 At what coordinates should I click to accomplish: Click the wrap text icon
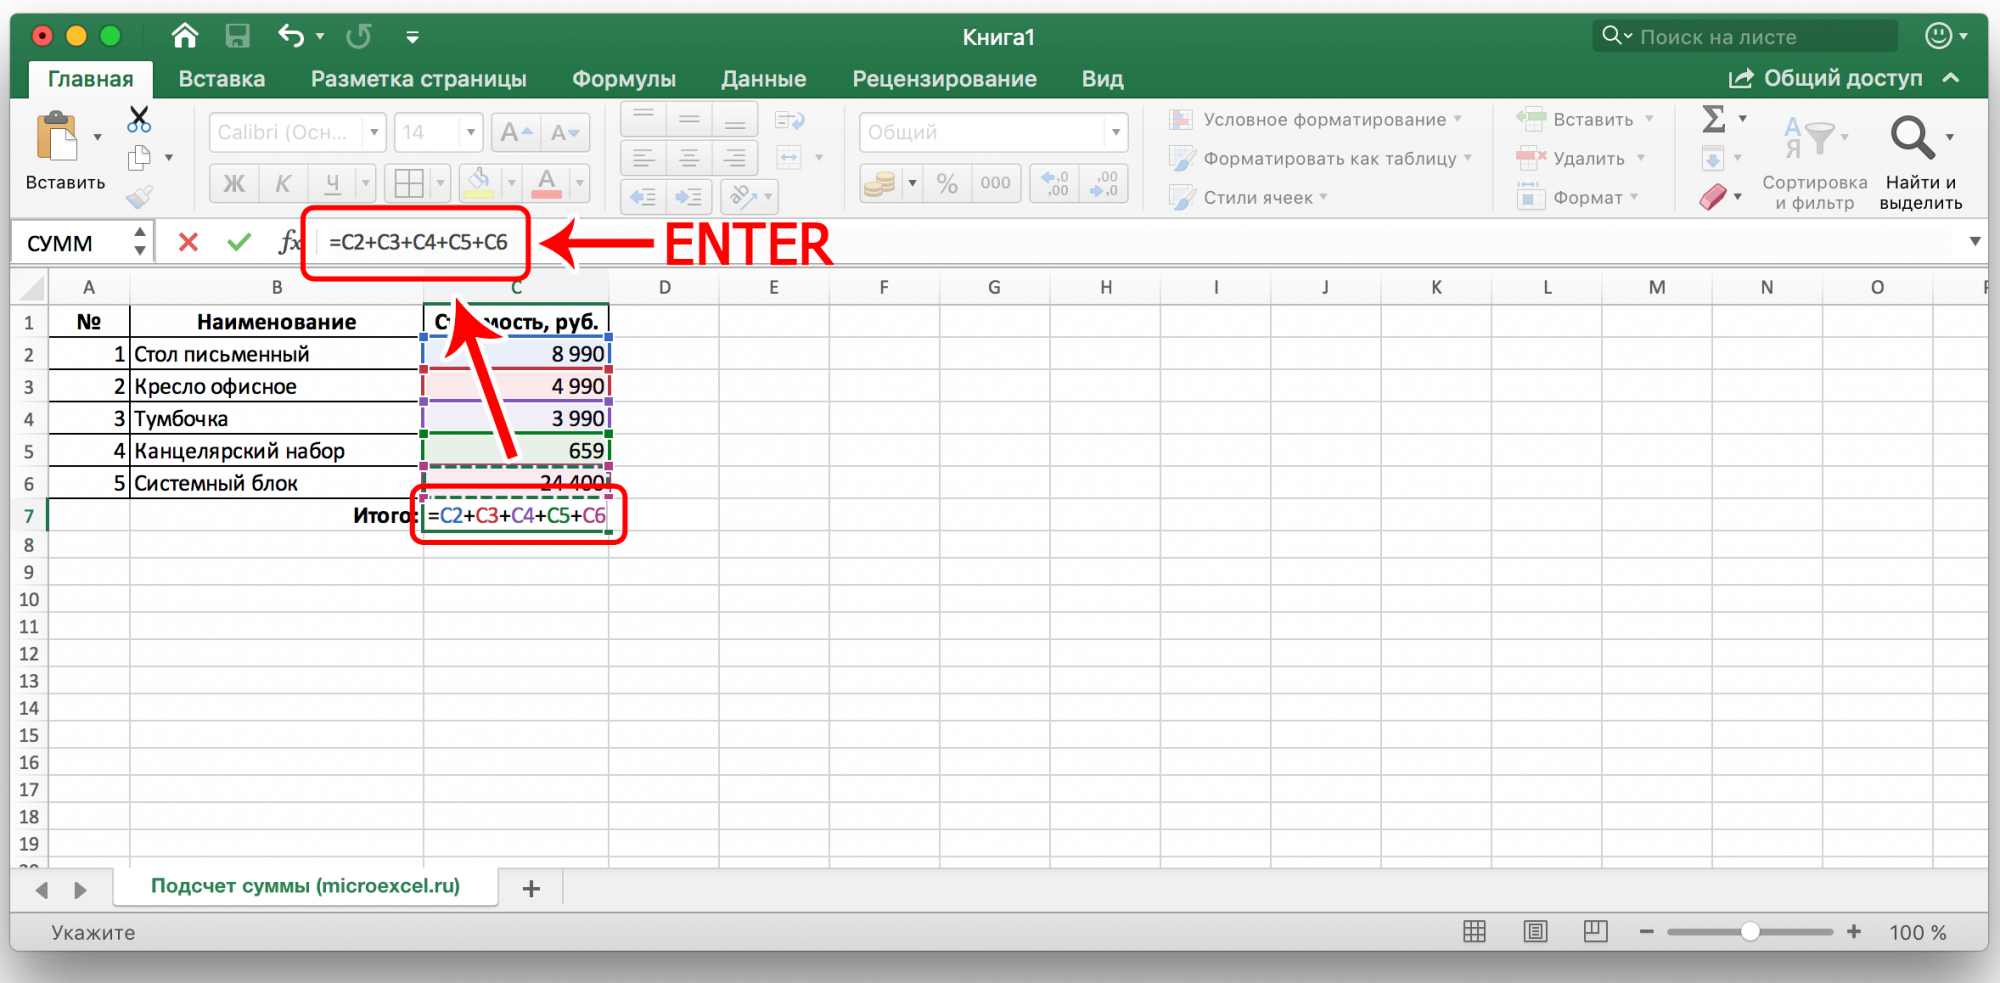point(790,121)
